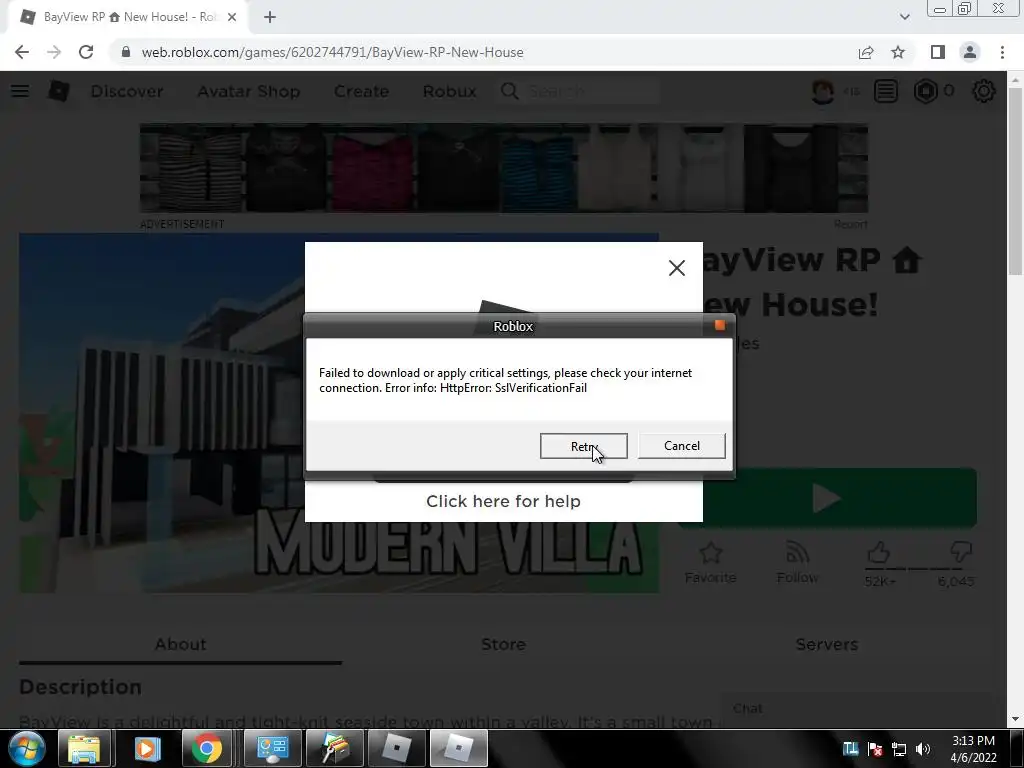Open Roblox hamburger navigation menu

point(20,91)
